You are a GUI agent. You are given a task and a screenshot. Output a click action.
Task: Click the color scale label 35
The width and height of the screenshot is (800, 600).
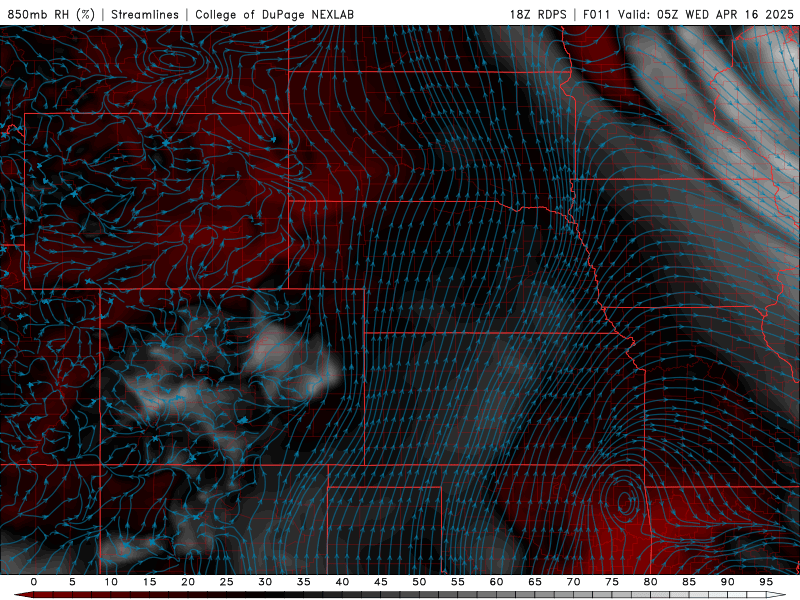(304, 582)
